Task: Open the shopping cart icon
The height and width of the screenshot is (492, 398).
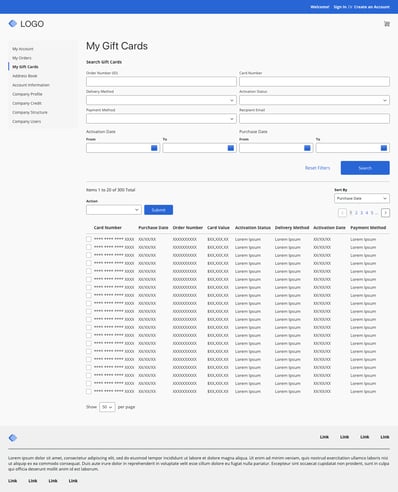Action: (x=387, y=24)
